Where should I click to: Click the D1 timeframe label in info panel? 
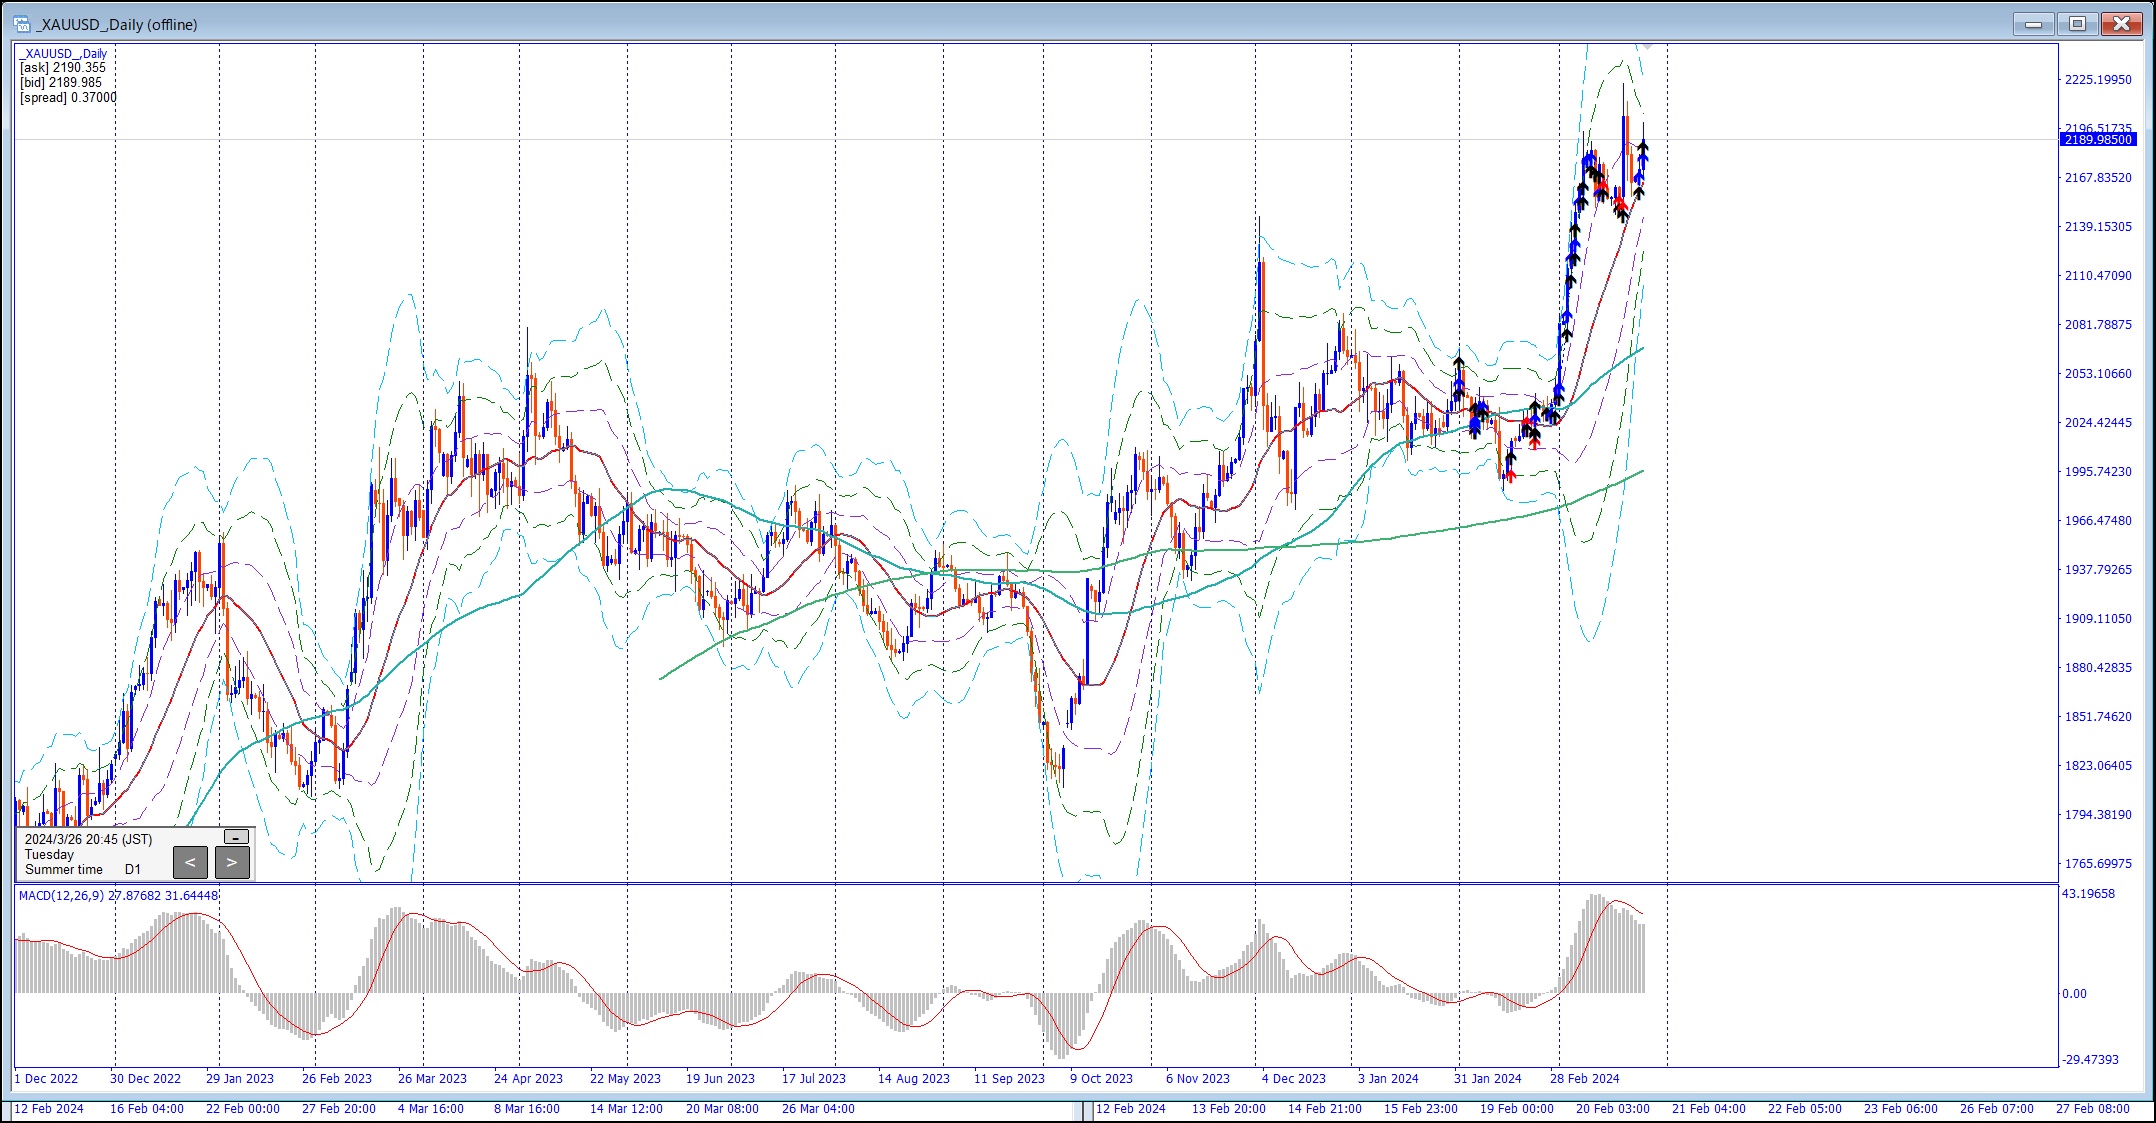[133, 870]
